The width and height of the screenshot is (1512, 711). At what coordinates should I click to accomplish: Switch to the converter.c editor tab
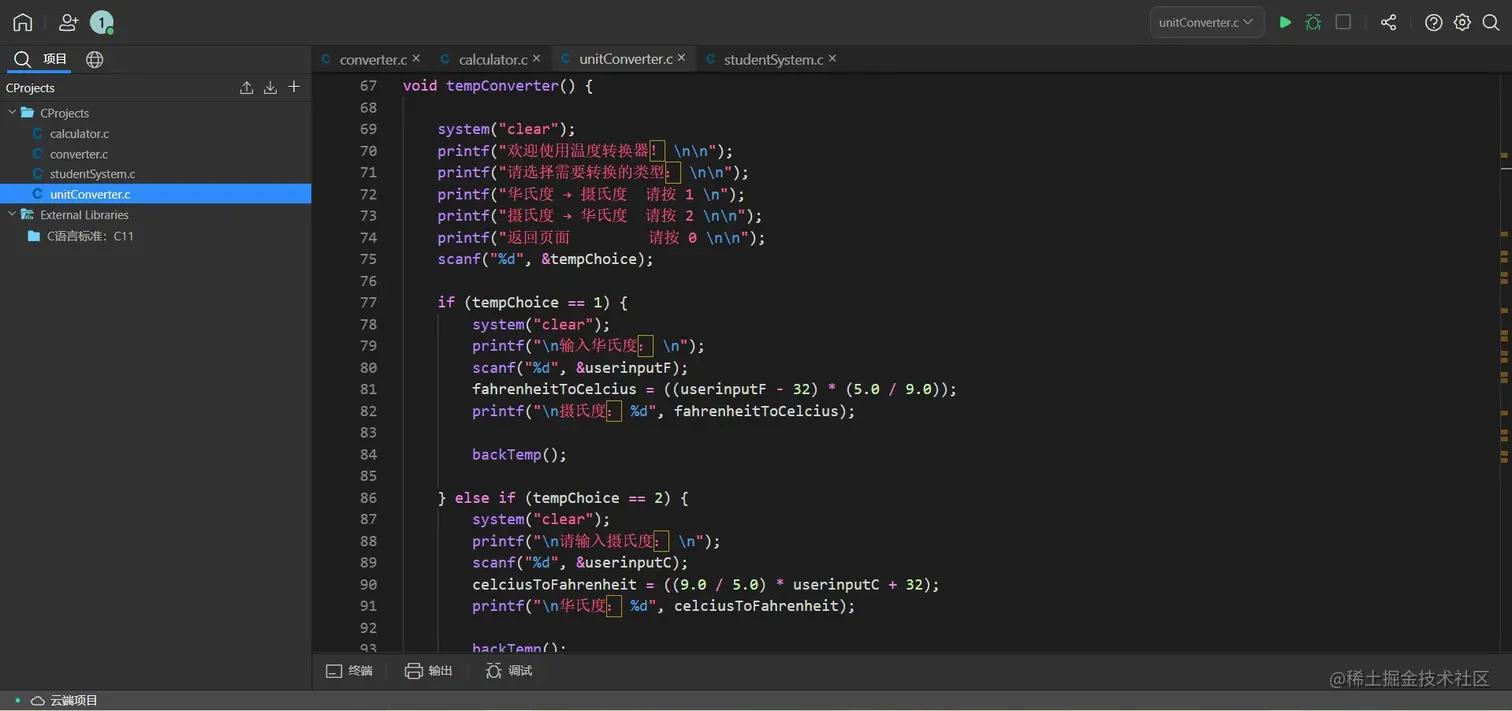click(373, 59)
